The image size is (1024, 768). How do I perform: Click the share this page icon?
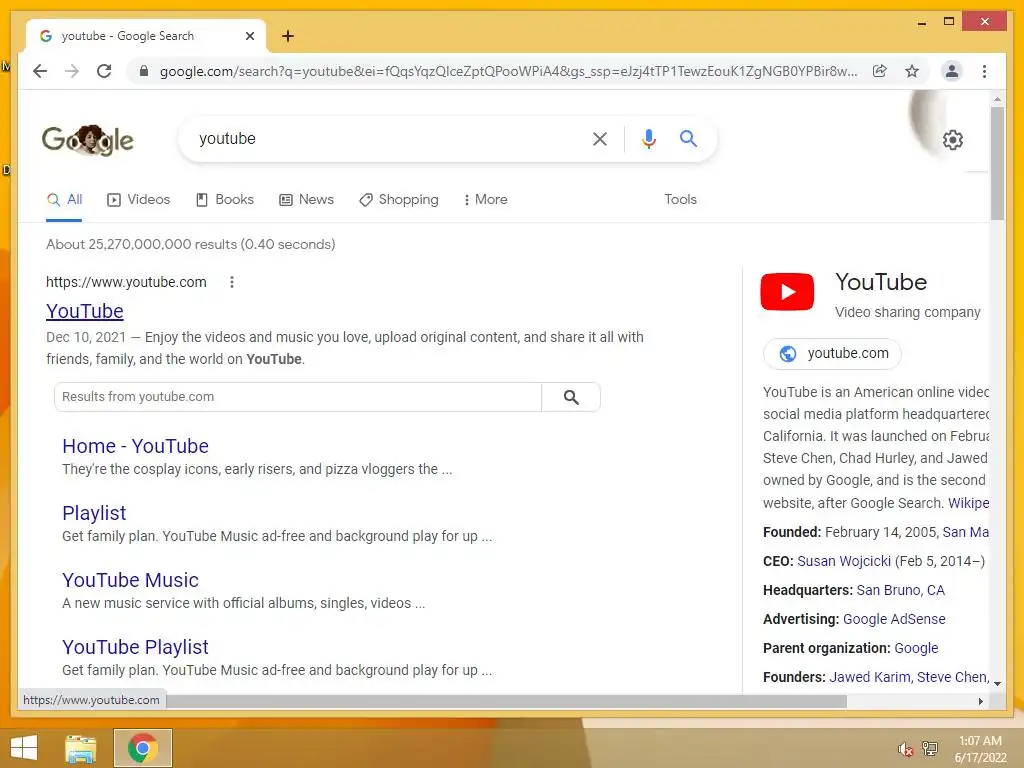(x=880, y=71)
